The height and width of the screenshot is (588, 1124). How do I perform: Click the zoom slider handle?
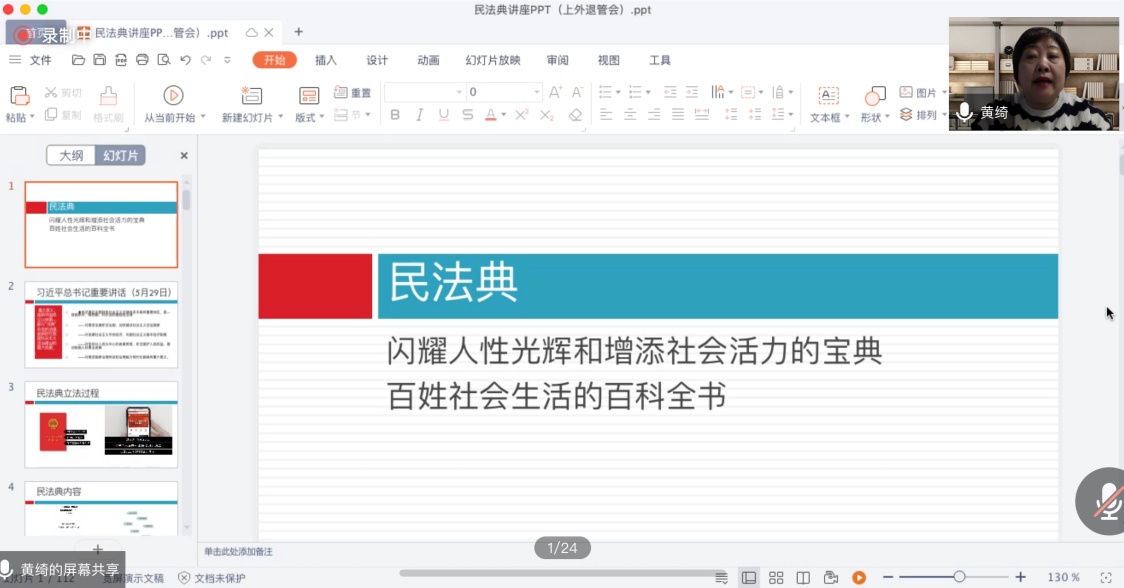click(x=959, y=577)
